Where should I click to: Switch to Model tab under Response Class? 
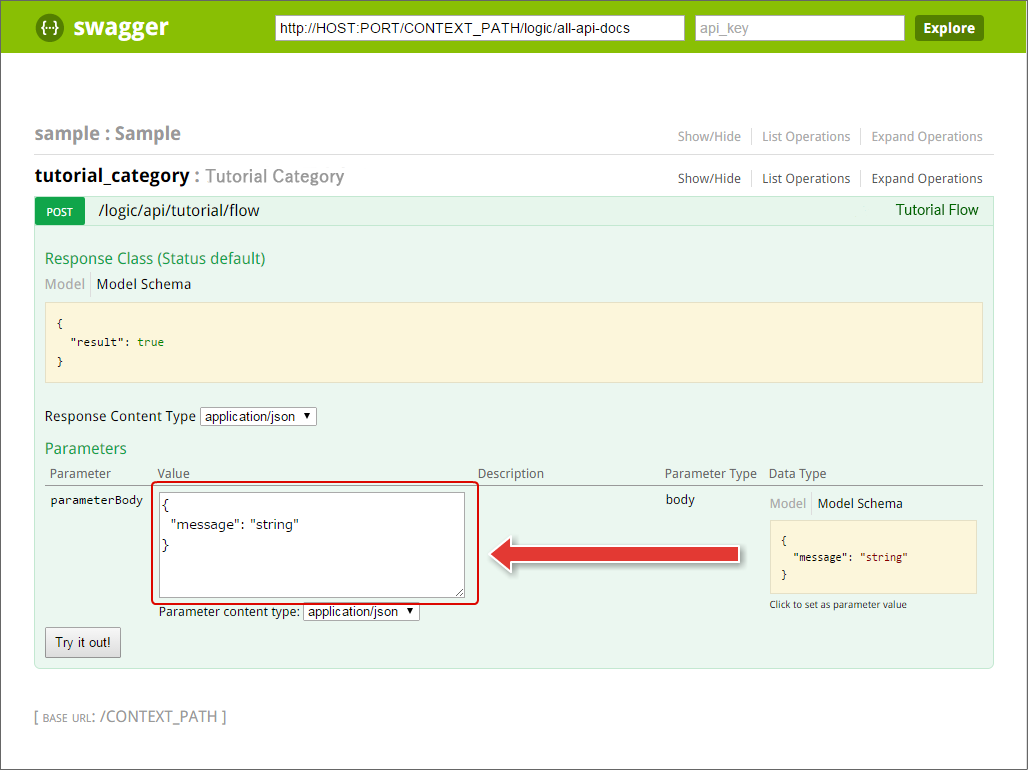click(x=64, y=284)
